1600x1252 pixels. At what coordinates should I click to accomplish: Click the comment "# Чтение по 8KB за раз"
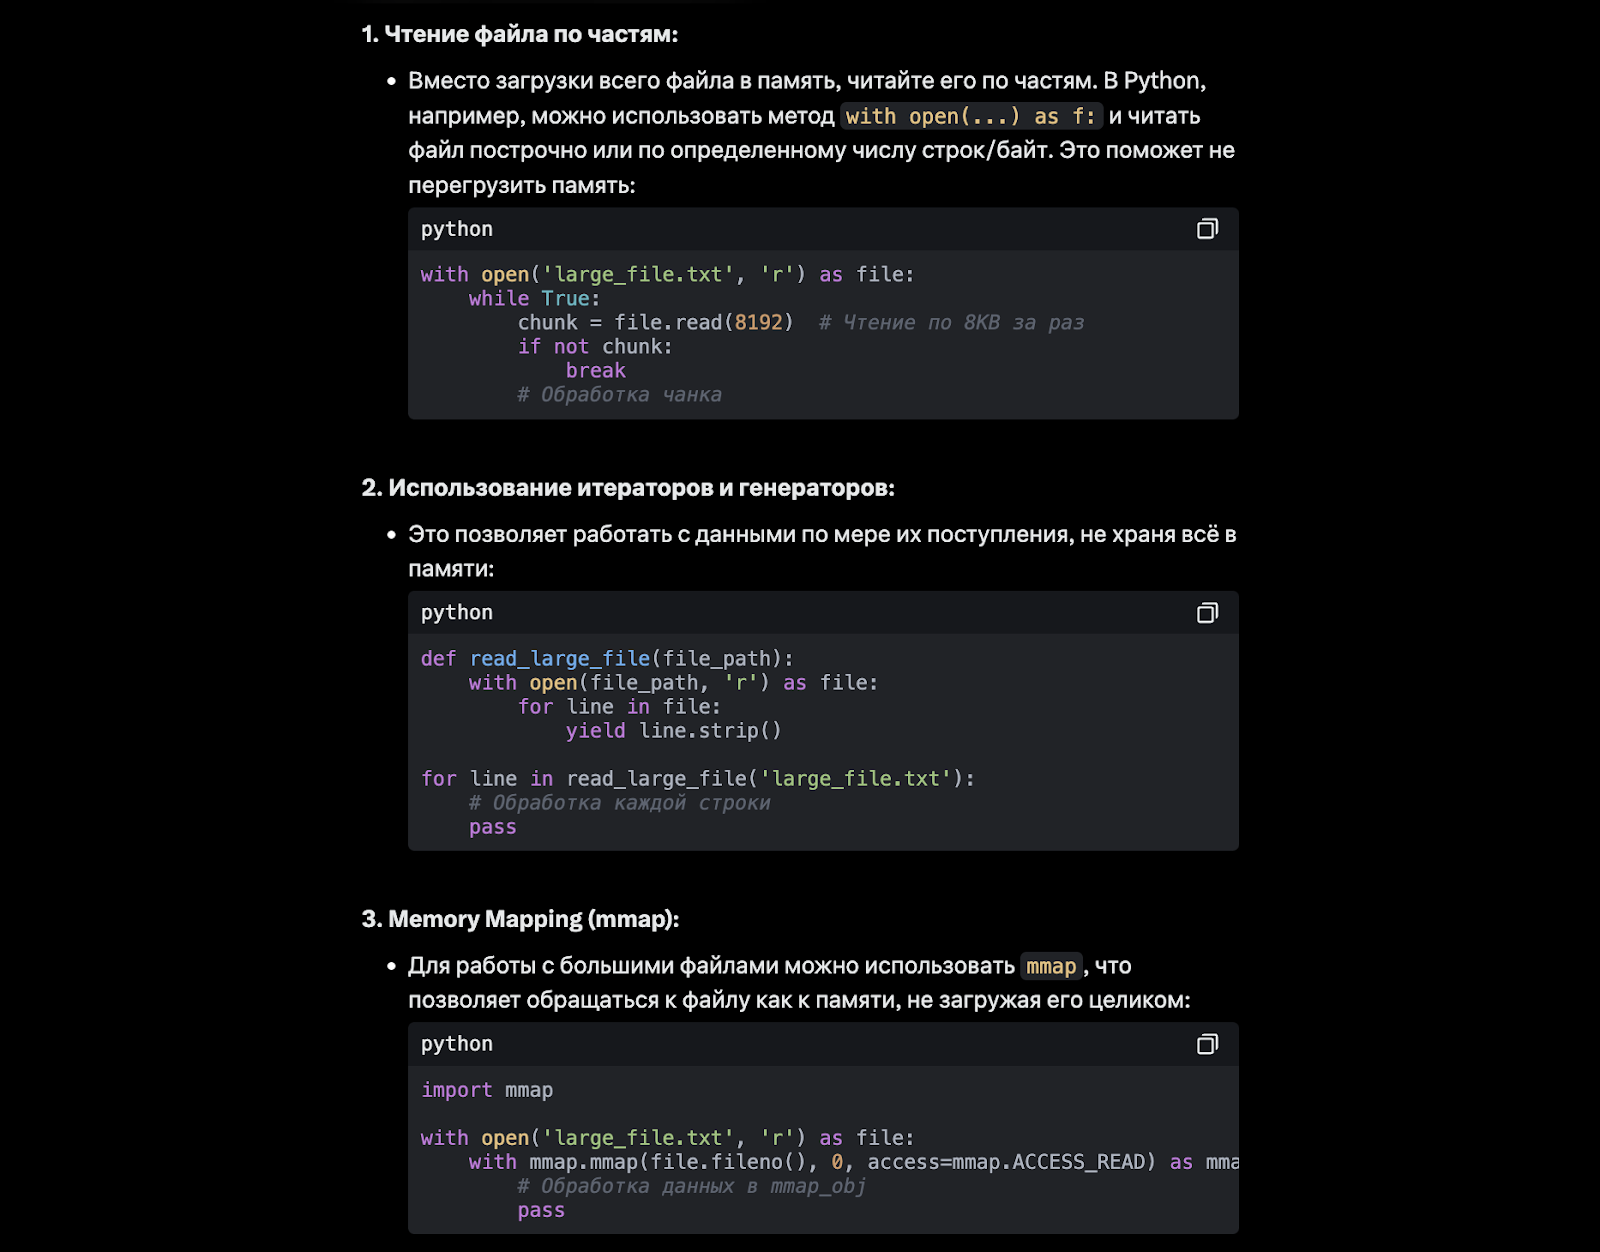(951, 323)
